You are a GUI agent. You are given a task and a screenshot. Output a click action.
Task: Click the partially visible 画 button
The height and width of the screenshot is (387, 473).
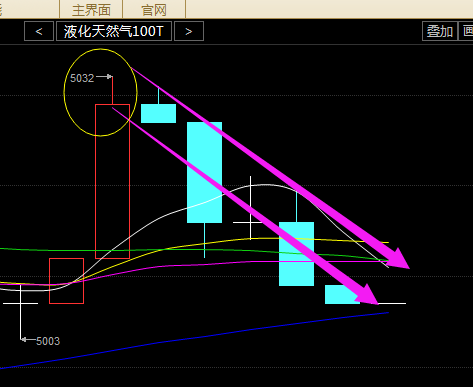(x=466, y=31)
